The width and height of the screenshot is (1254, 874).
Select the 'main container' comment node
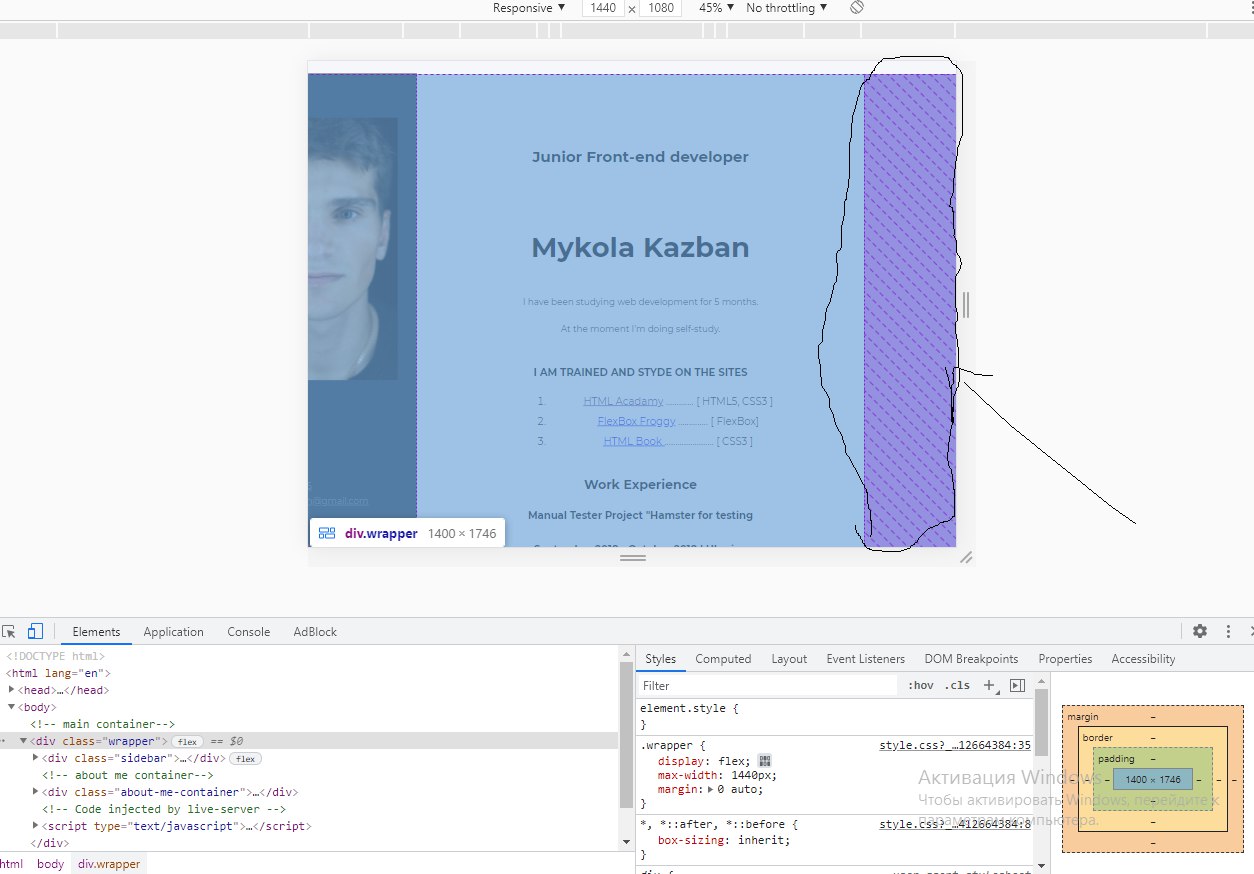pyautogui.click(x=102, y=724)
